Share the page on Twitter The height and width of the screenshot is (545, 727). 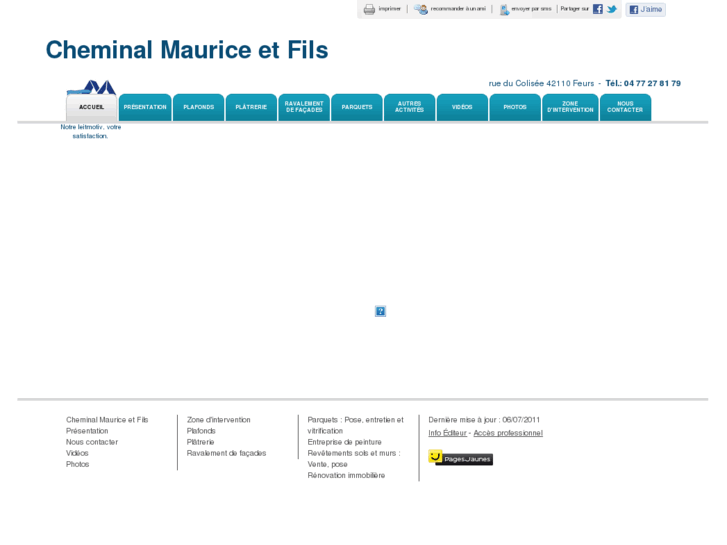(612, 9)
